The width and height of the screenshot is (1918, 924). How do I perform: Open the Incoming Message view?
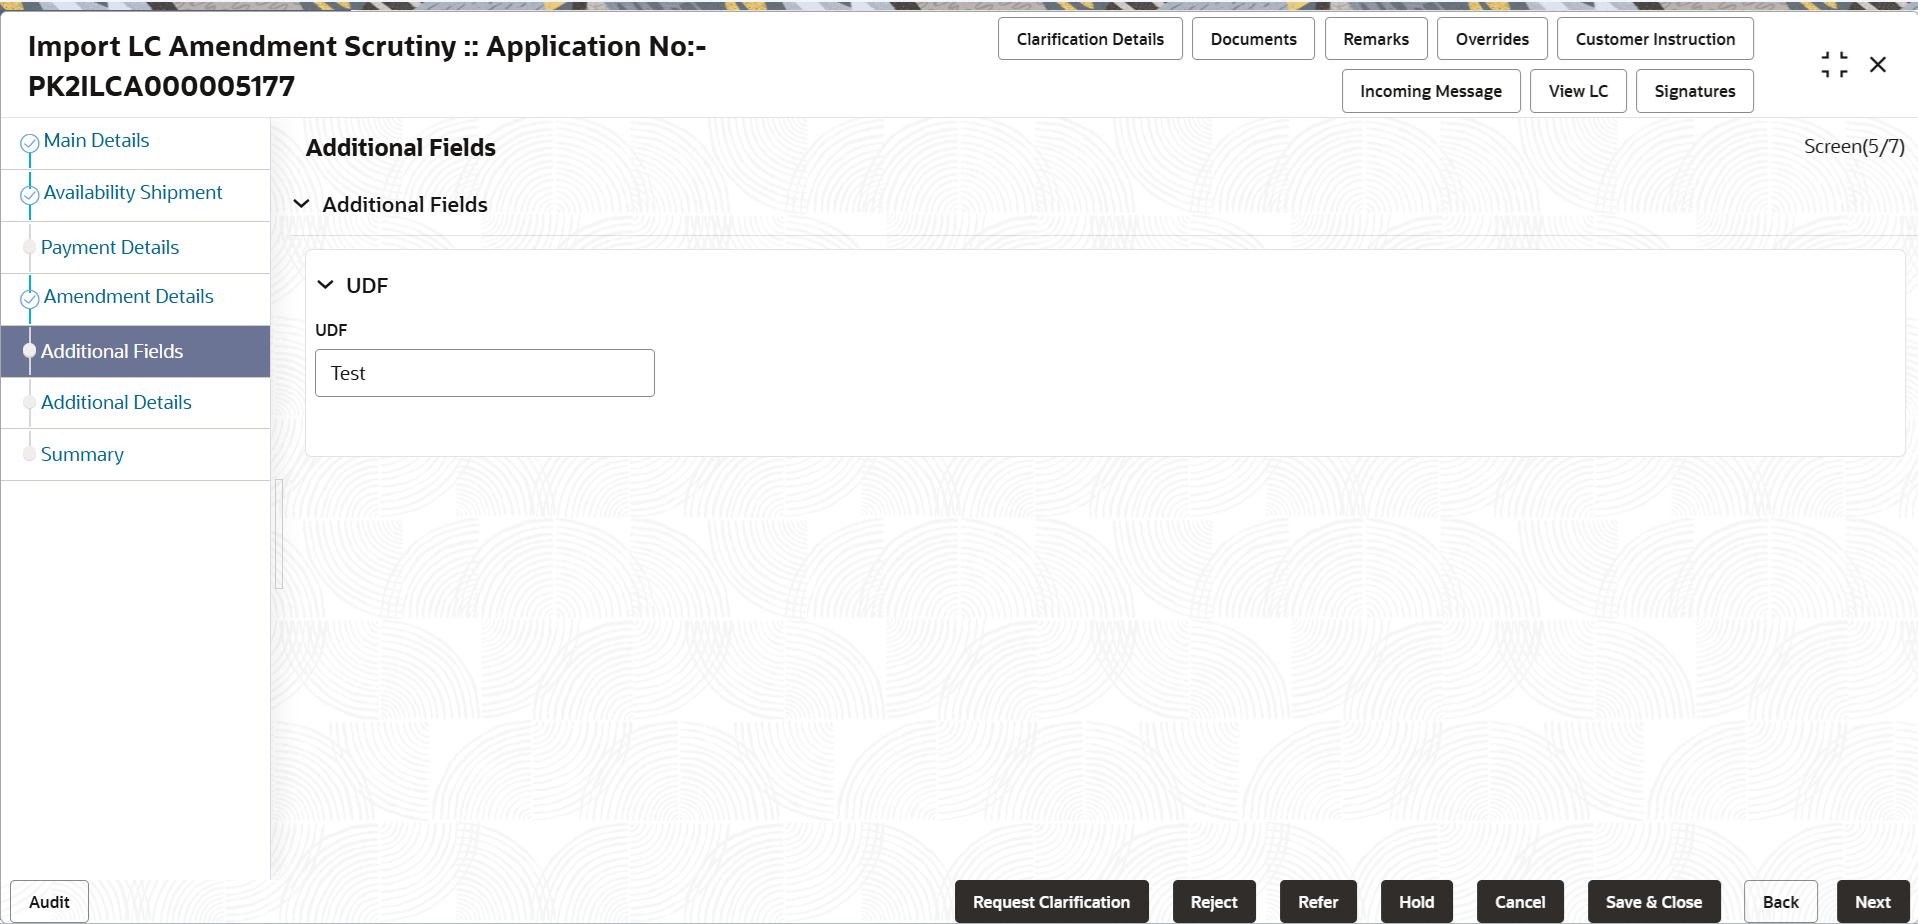pyautogui.click(x=1430, y=91)
